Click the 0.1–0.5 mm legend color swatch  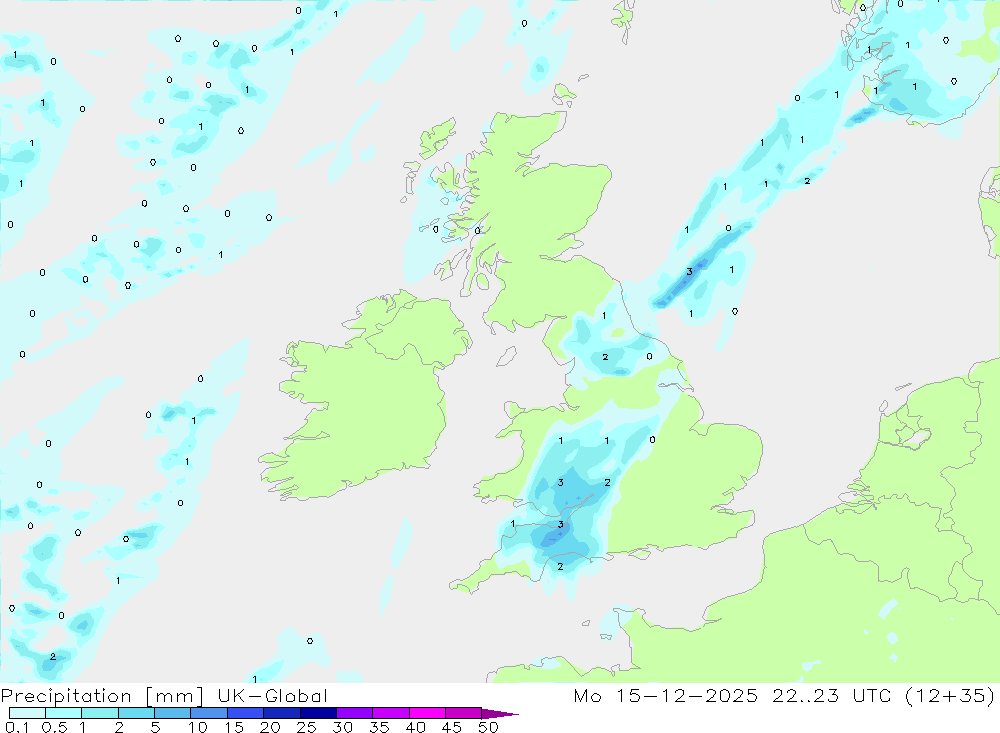pyautogui.click(x=27, y=713)
